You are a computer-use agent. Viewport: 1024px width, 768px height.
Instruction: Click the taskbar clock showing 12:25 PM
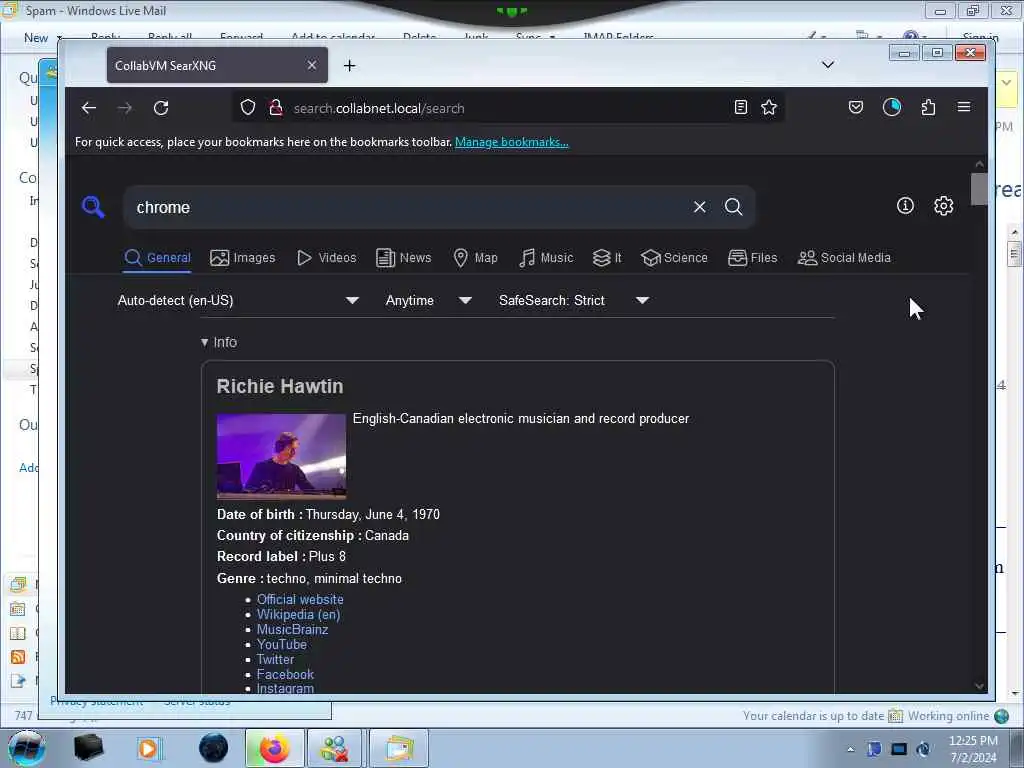click(x=973, y=748)
